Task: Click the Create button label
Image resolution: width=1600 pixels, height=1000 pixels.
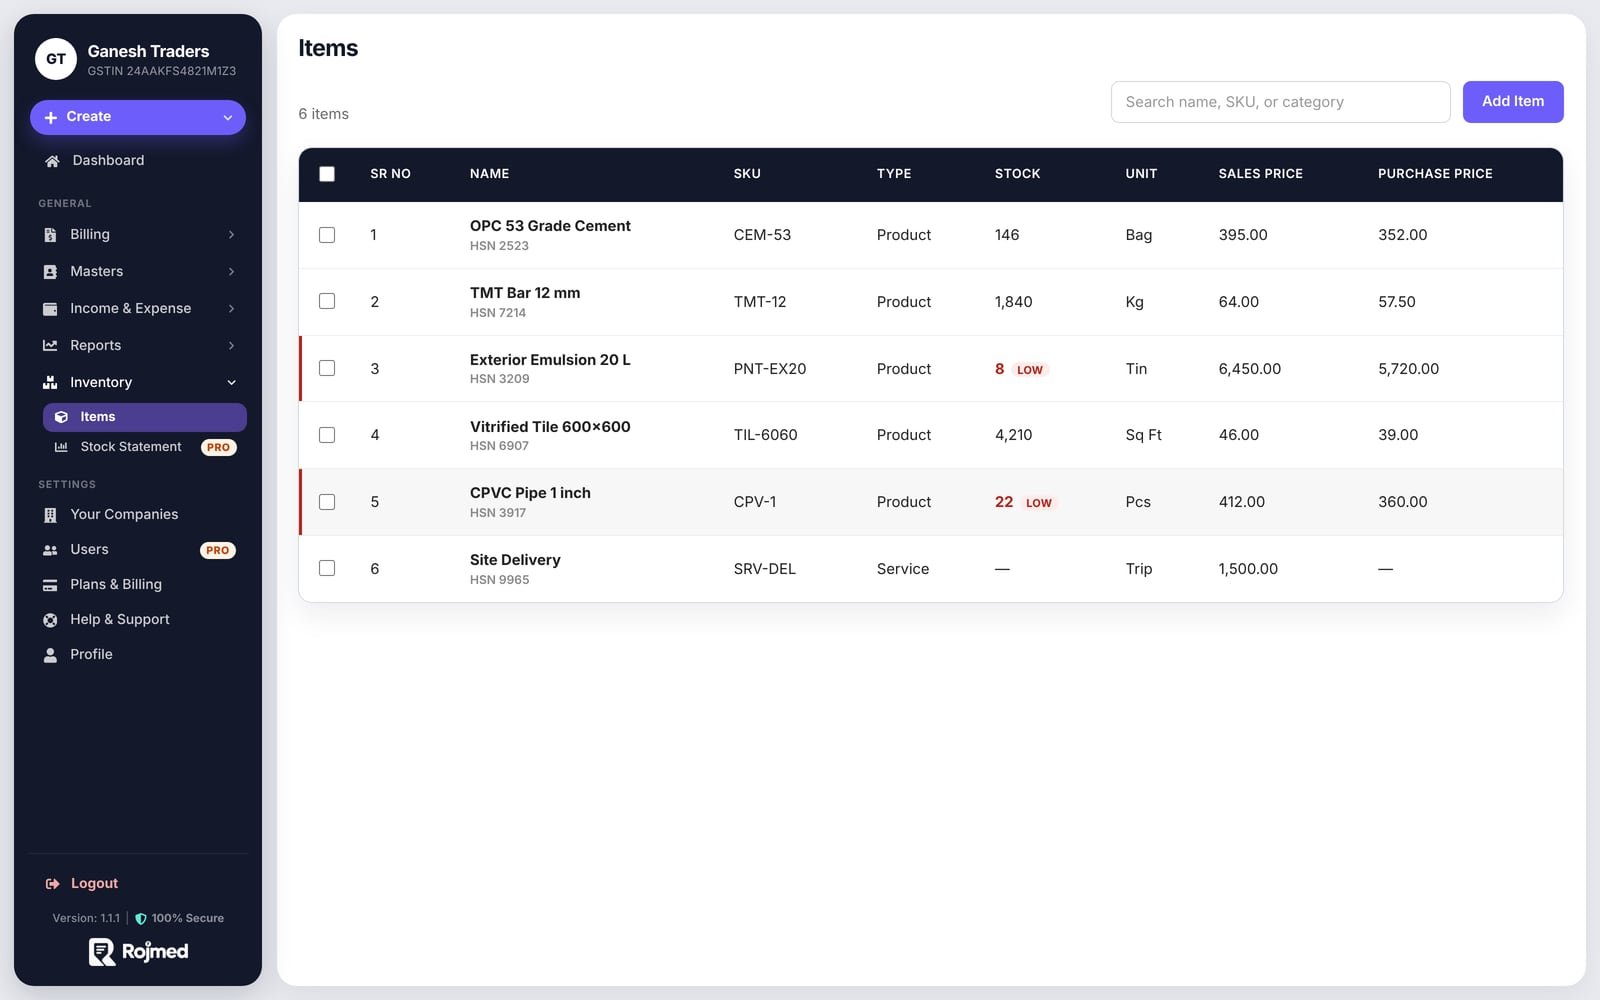Action: 88,117
